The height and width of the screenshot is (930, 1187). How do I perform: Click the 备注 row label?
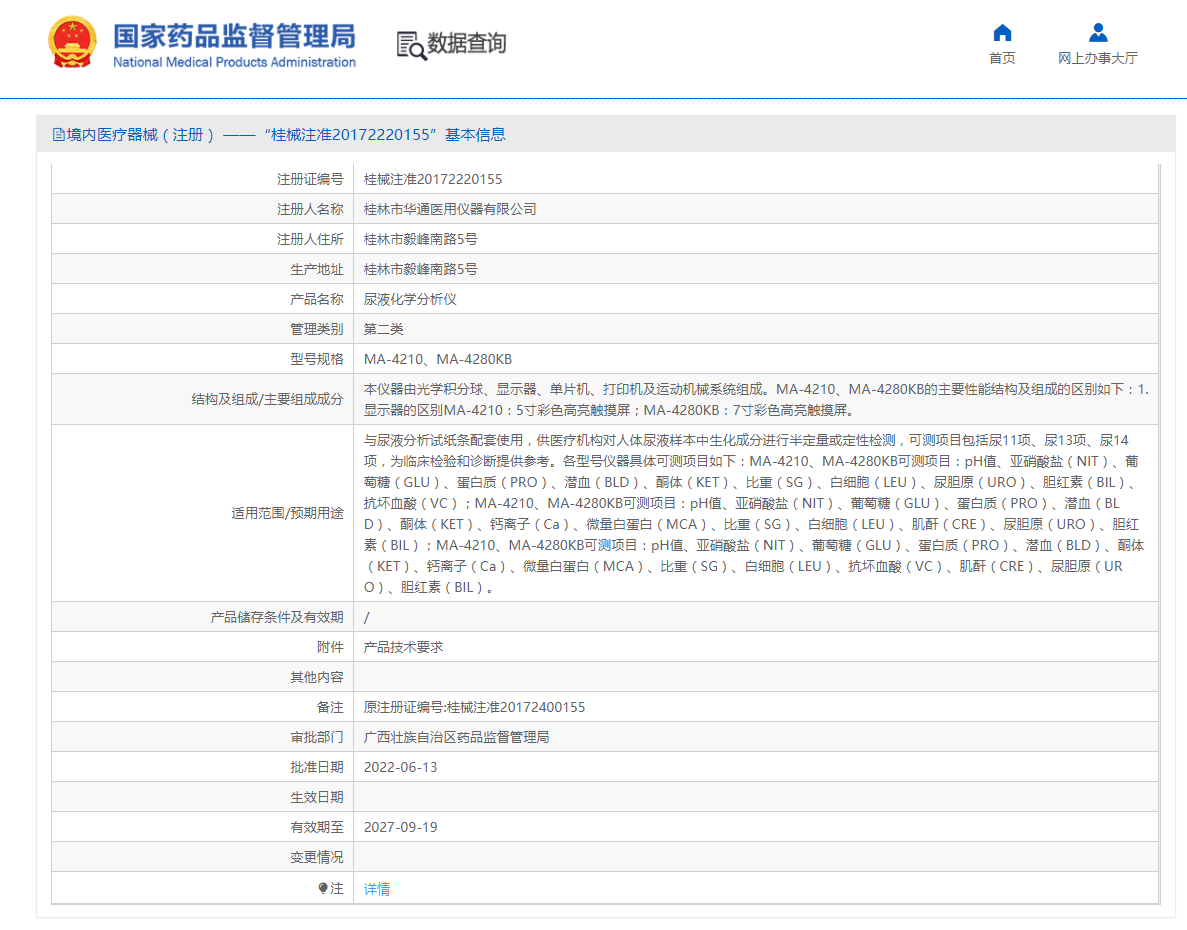coord(330,707)
